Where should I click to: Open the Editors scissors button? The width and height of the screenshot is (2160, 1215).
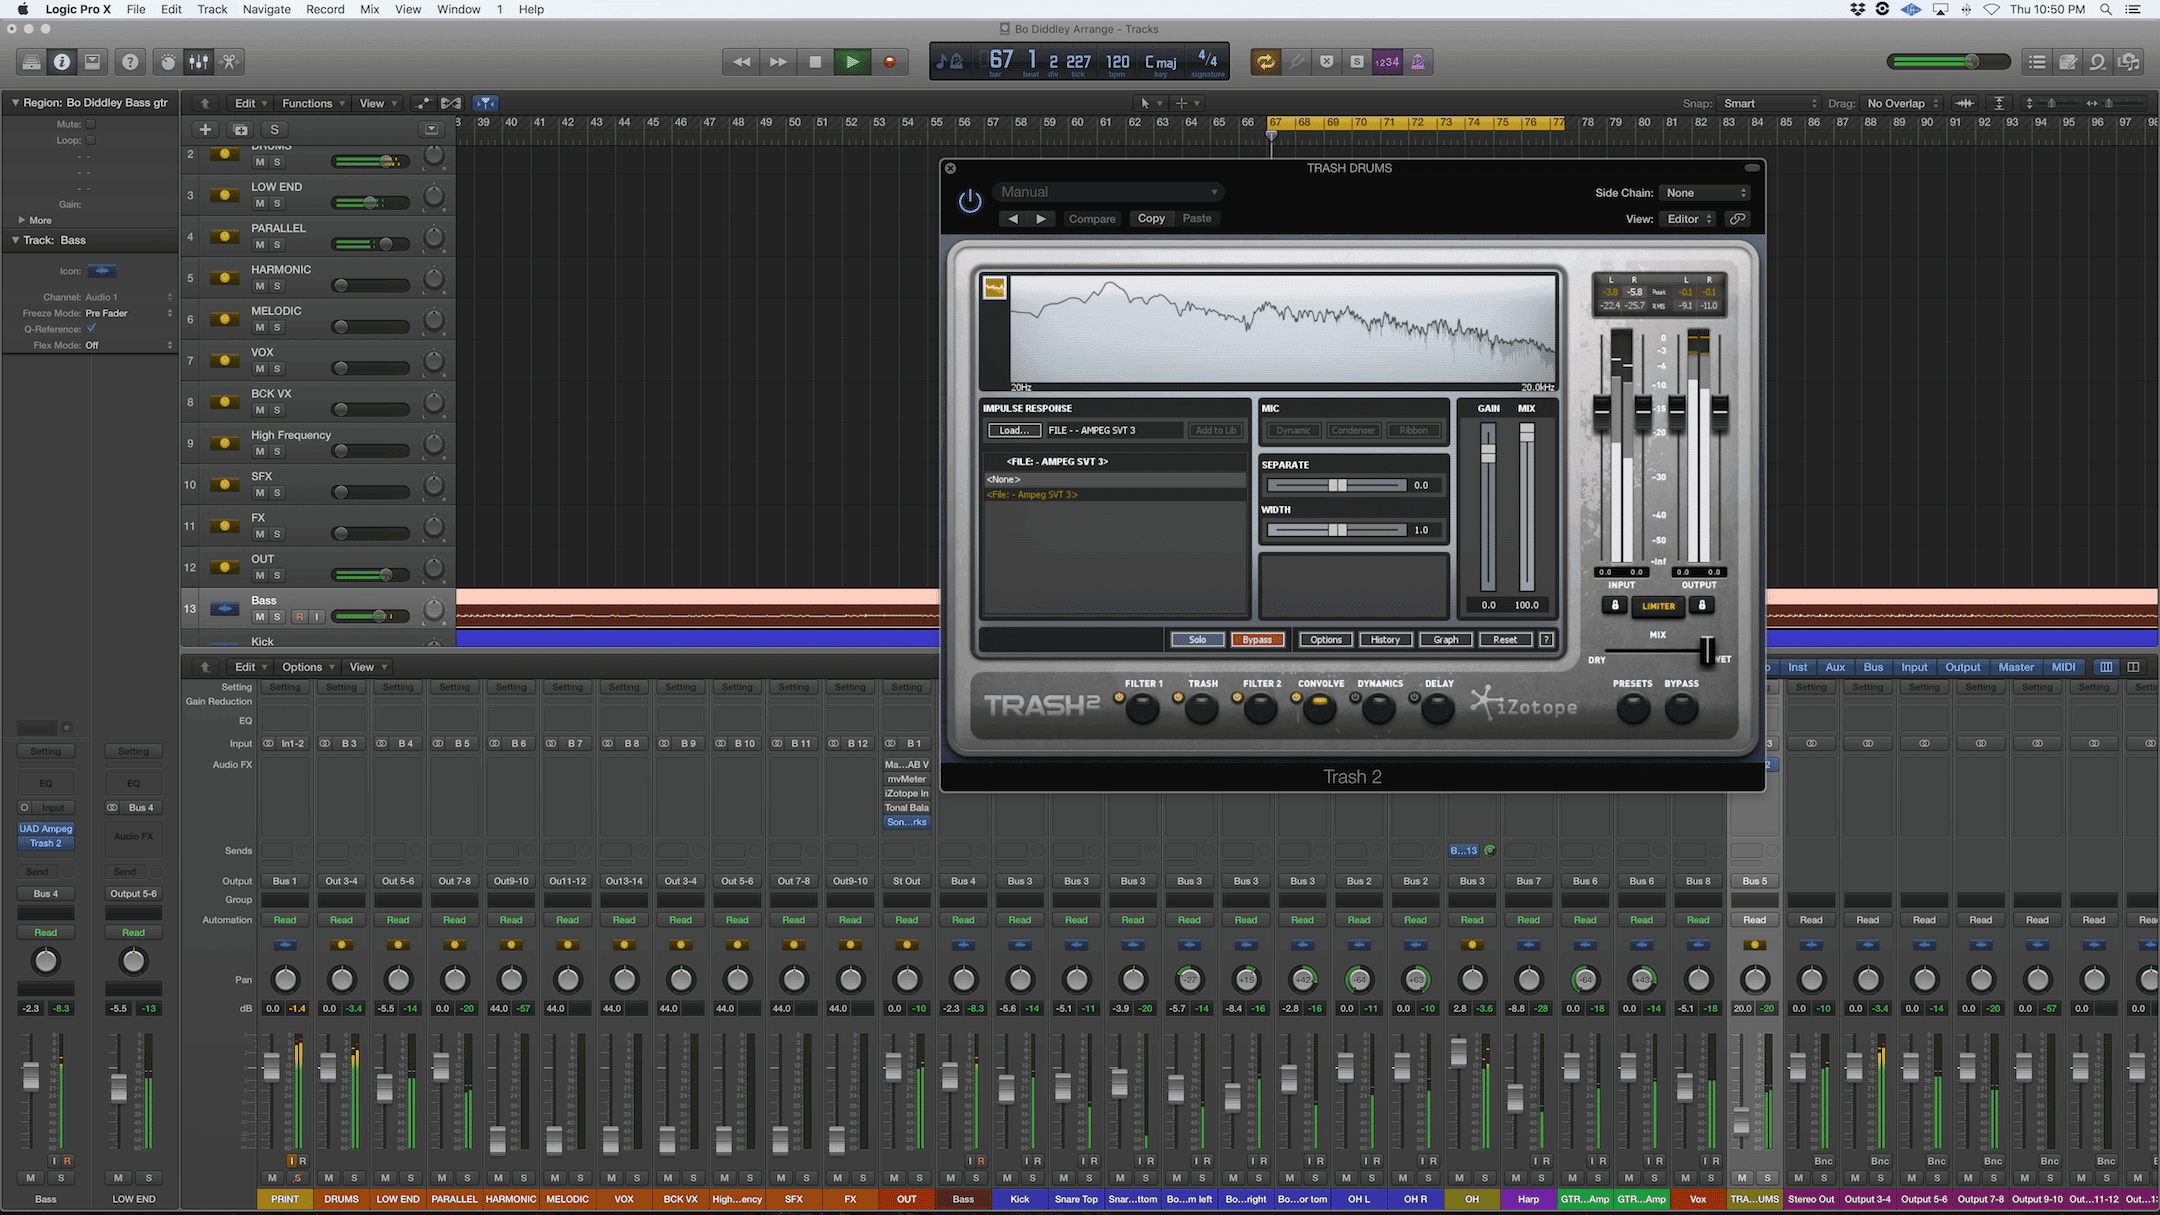(229, 62)
